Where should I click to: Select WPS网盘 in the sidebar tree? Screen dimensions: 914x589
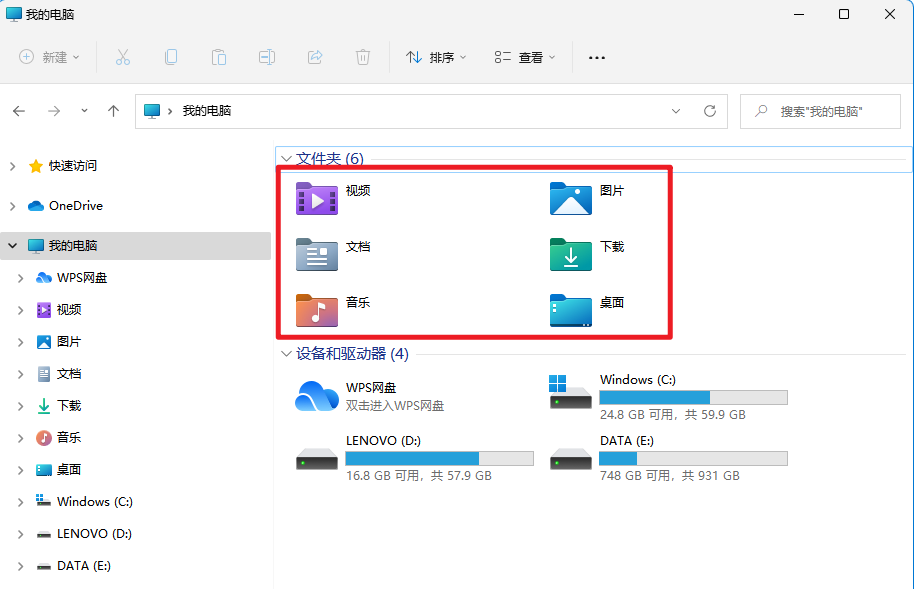pos(82,278)
